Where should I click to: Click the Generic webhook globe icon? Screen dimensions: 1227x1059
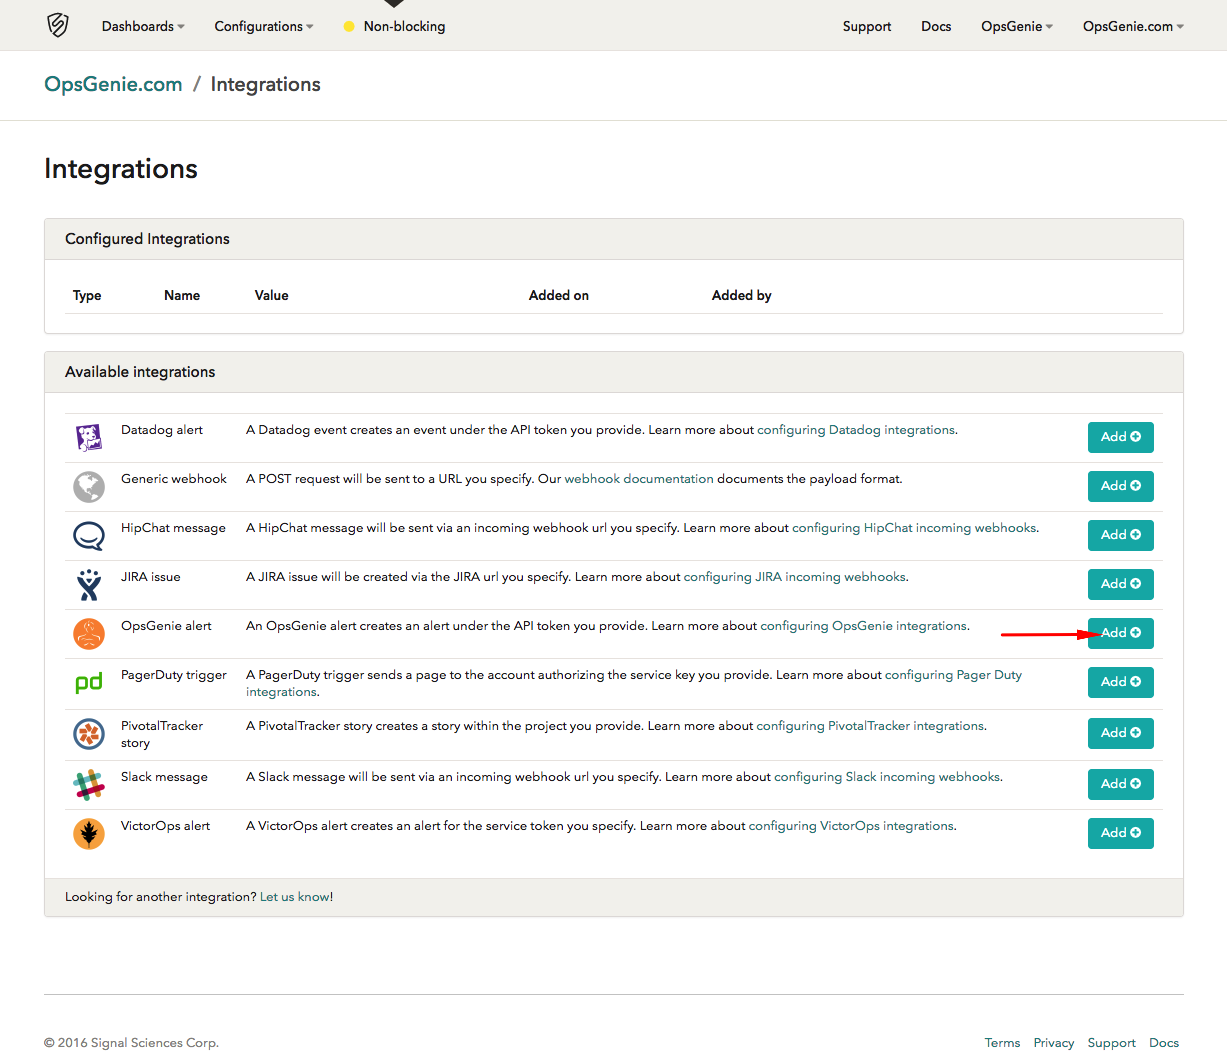click(89, 487)
